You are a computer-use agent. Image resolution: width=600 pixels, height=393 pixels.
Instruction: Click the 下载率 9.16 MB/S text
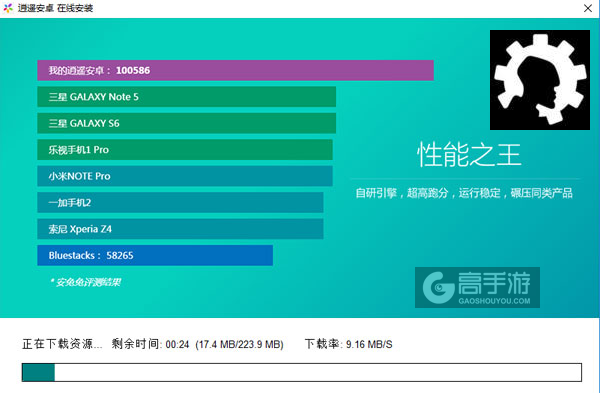coord(349,344)
